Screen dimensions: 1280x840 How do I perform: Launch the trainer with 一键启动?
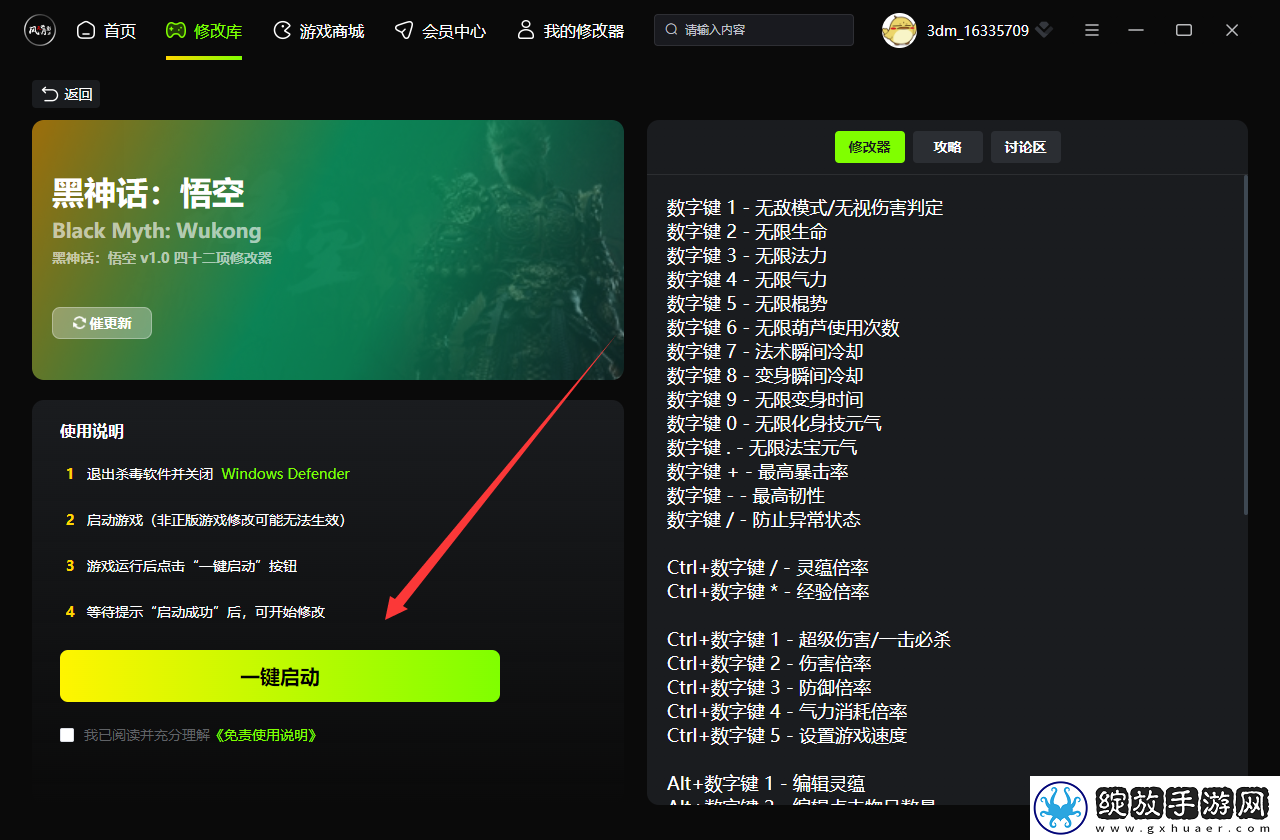(280, 677)
